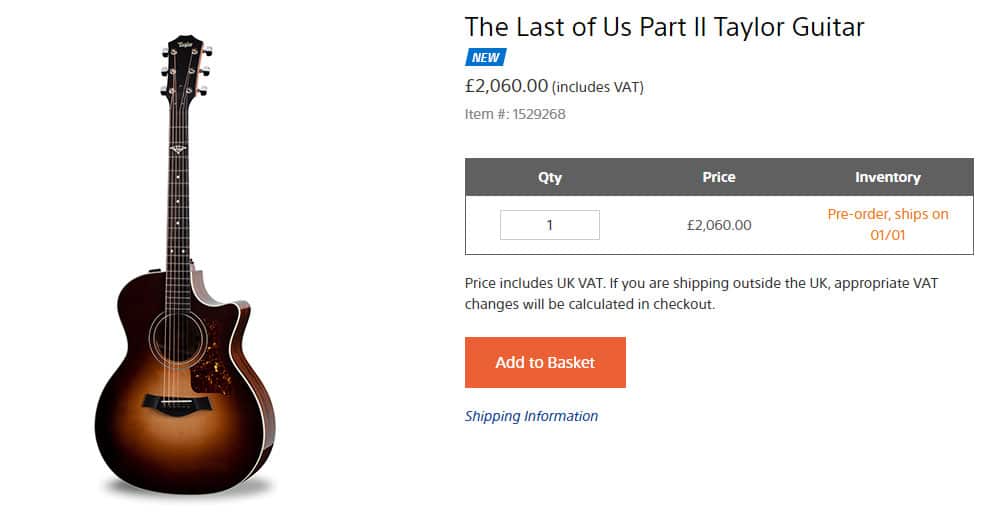This screenshot has width=1000, height=522.
Task: Click the Item # 1529268 text
Action: tap(515, 114)
